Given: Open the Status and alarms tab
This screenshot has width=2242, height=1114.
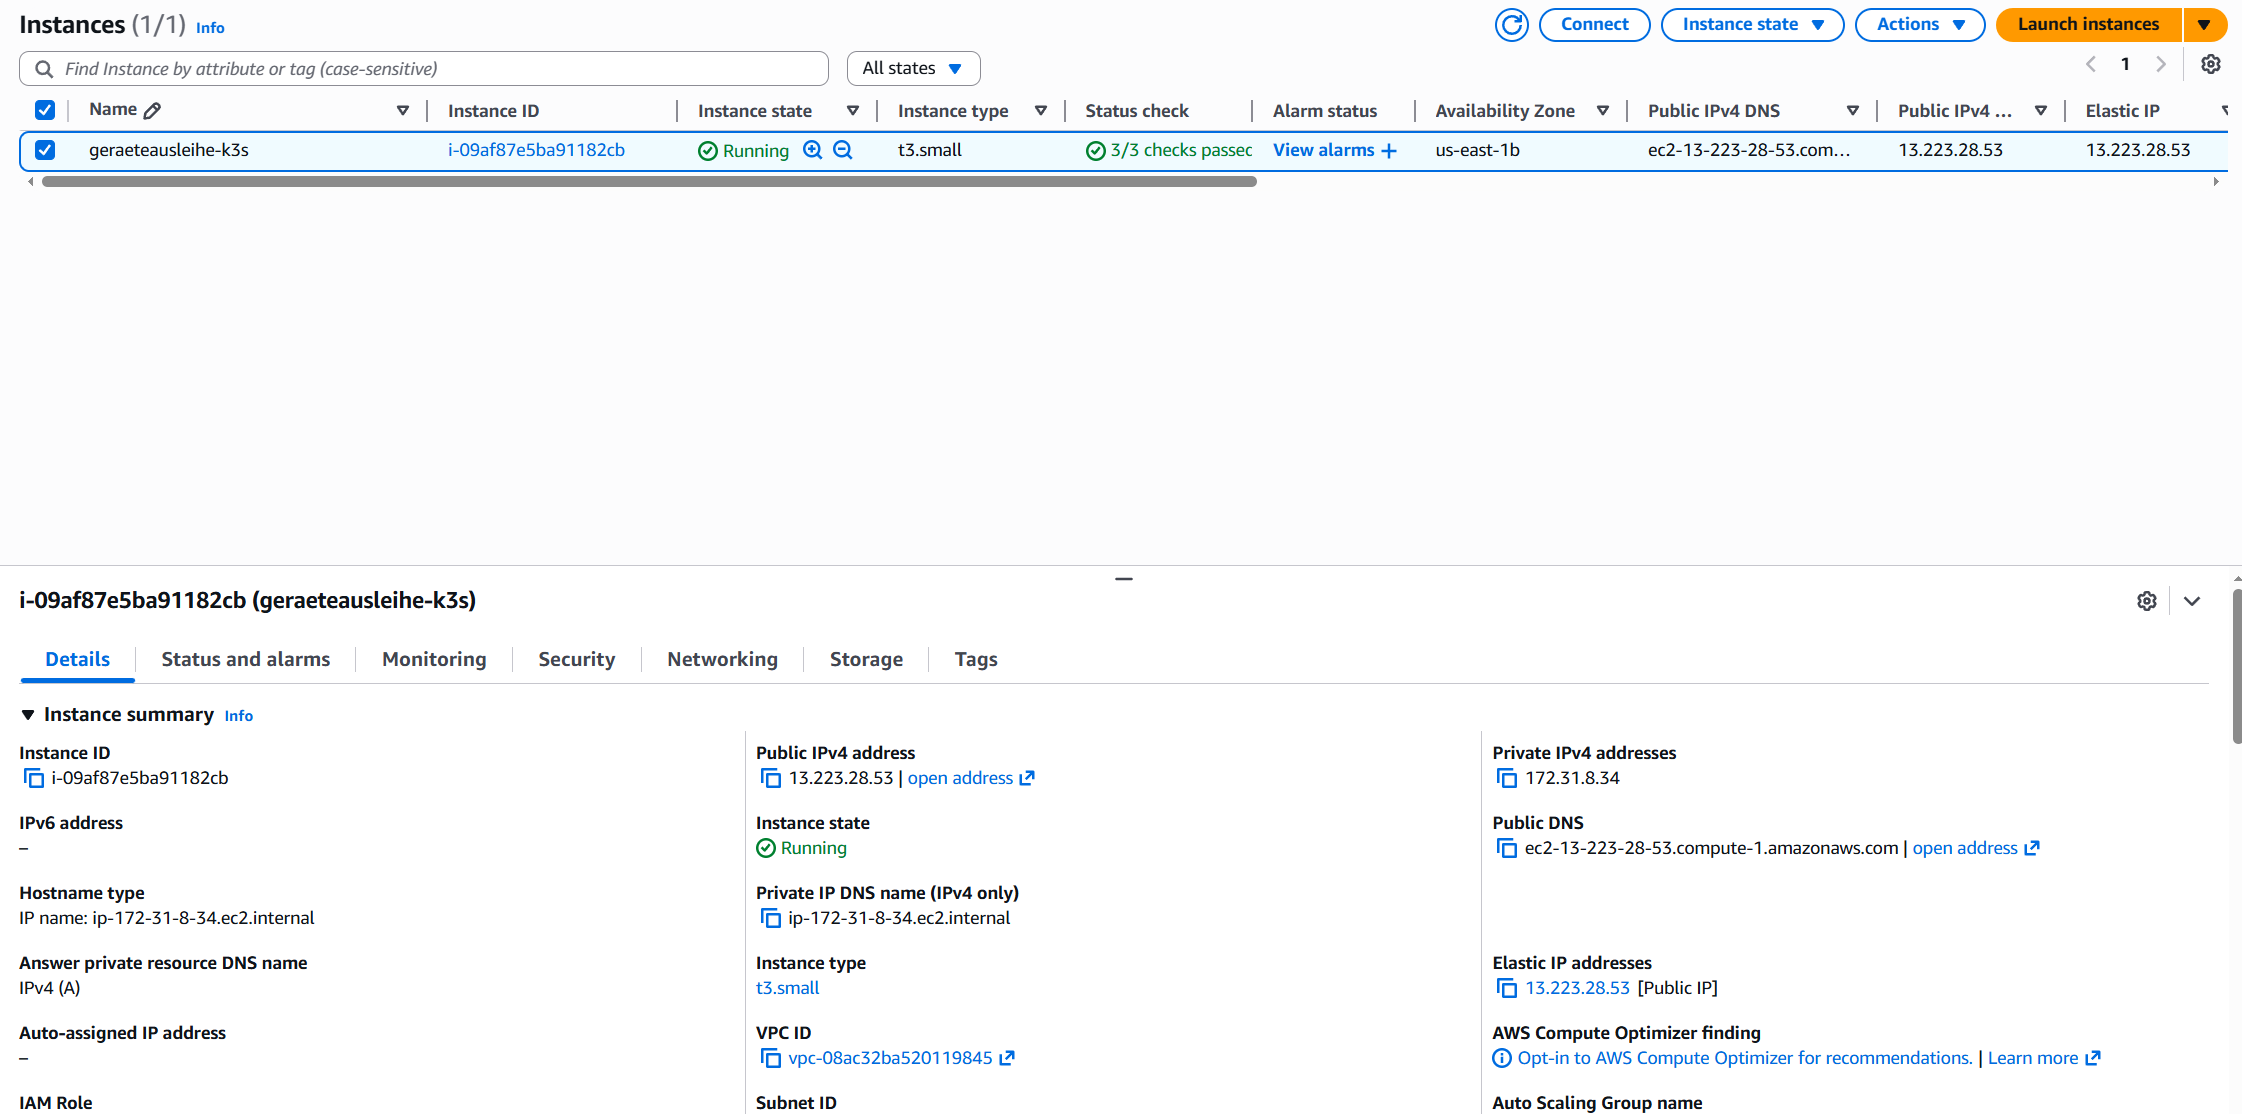Looking at the screenshot, I should coord(246,659).
